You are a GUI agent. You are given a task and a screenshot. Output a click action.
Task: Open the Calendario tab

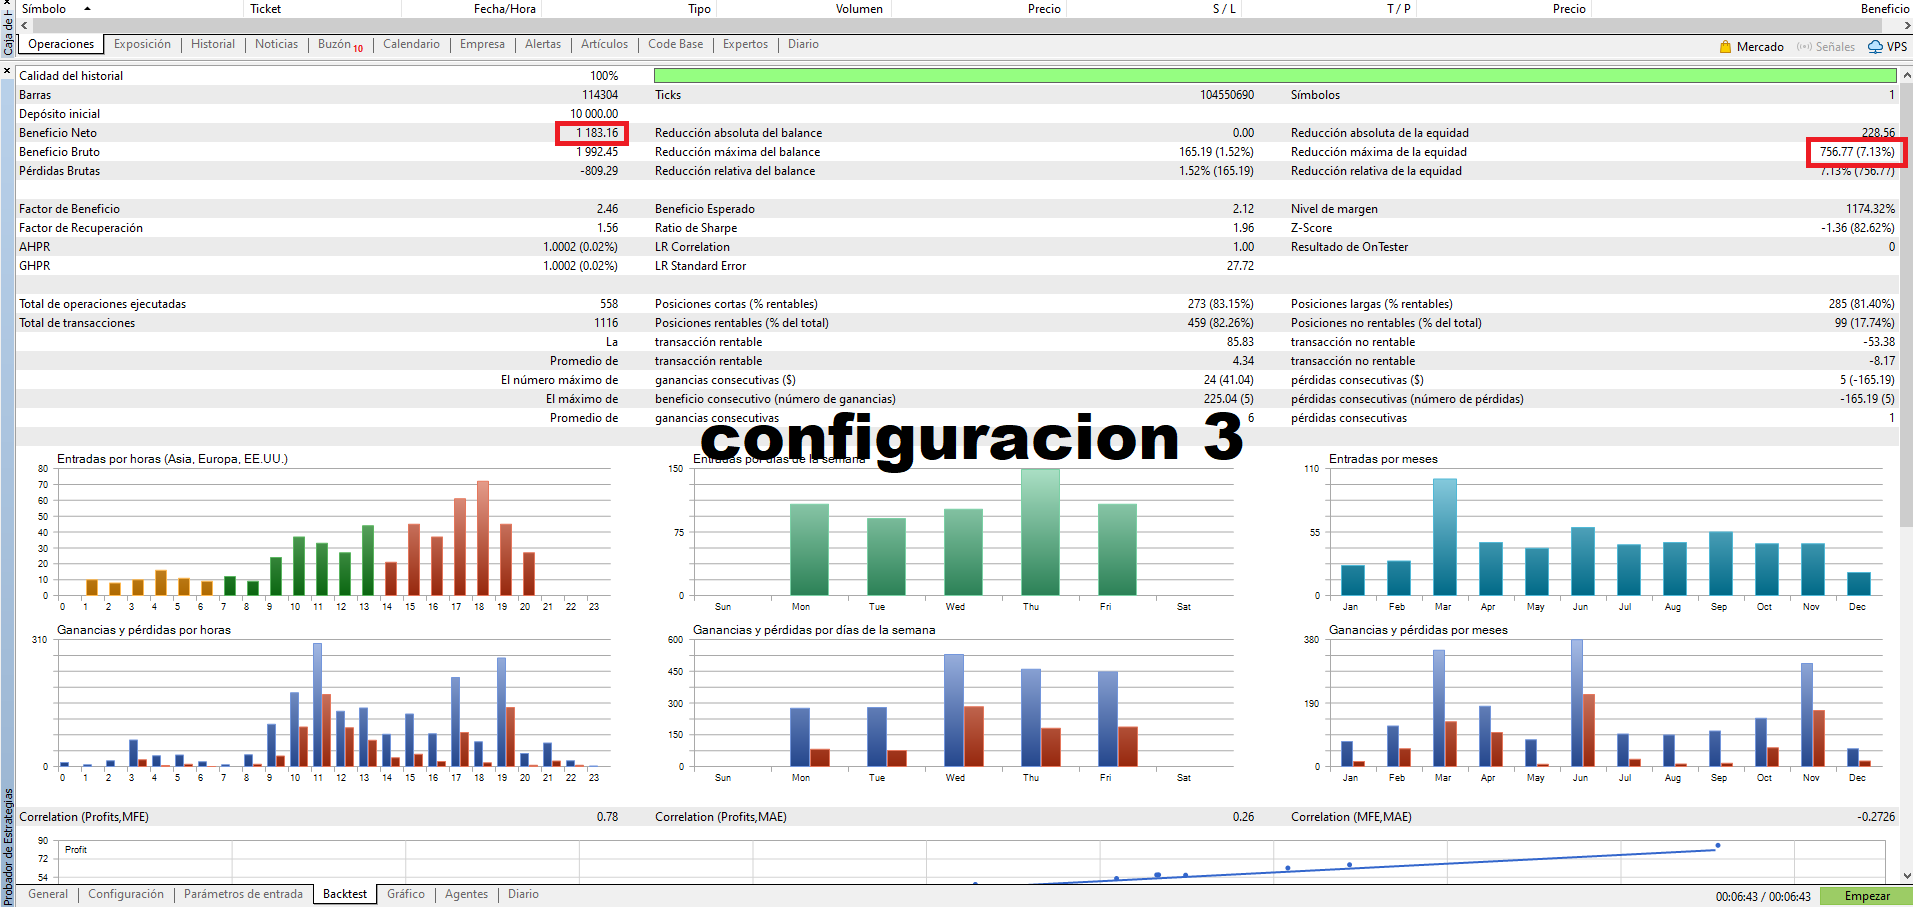click(x=411, y=44)
